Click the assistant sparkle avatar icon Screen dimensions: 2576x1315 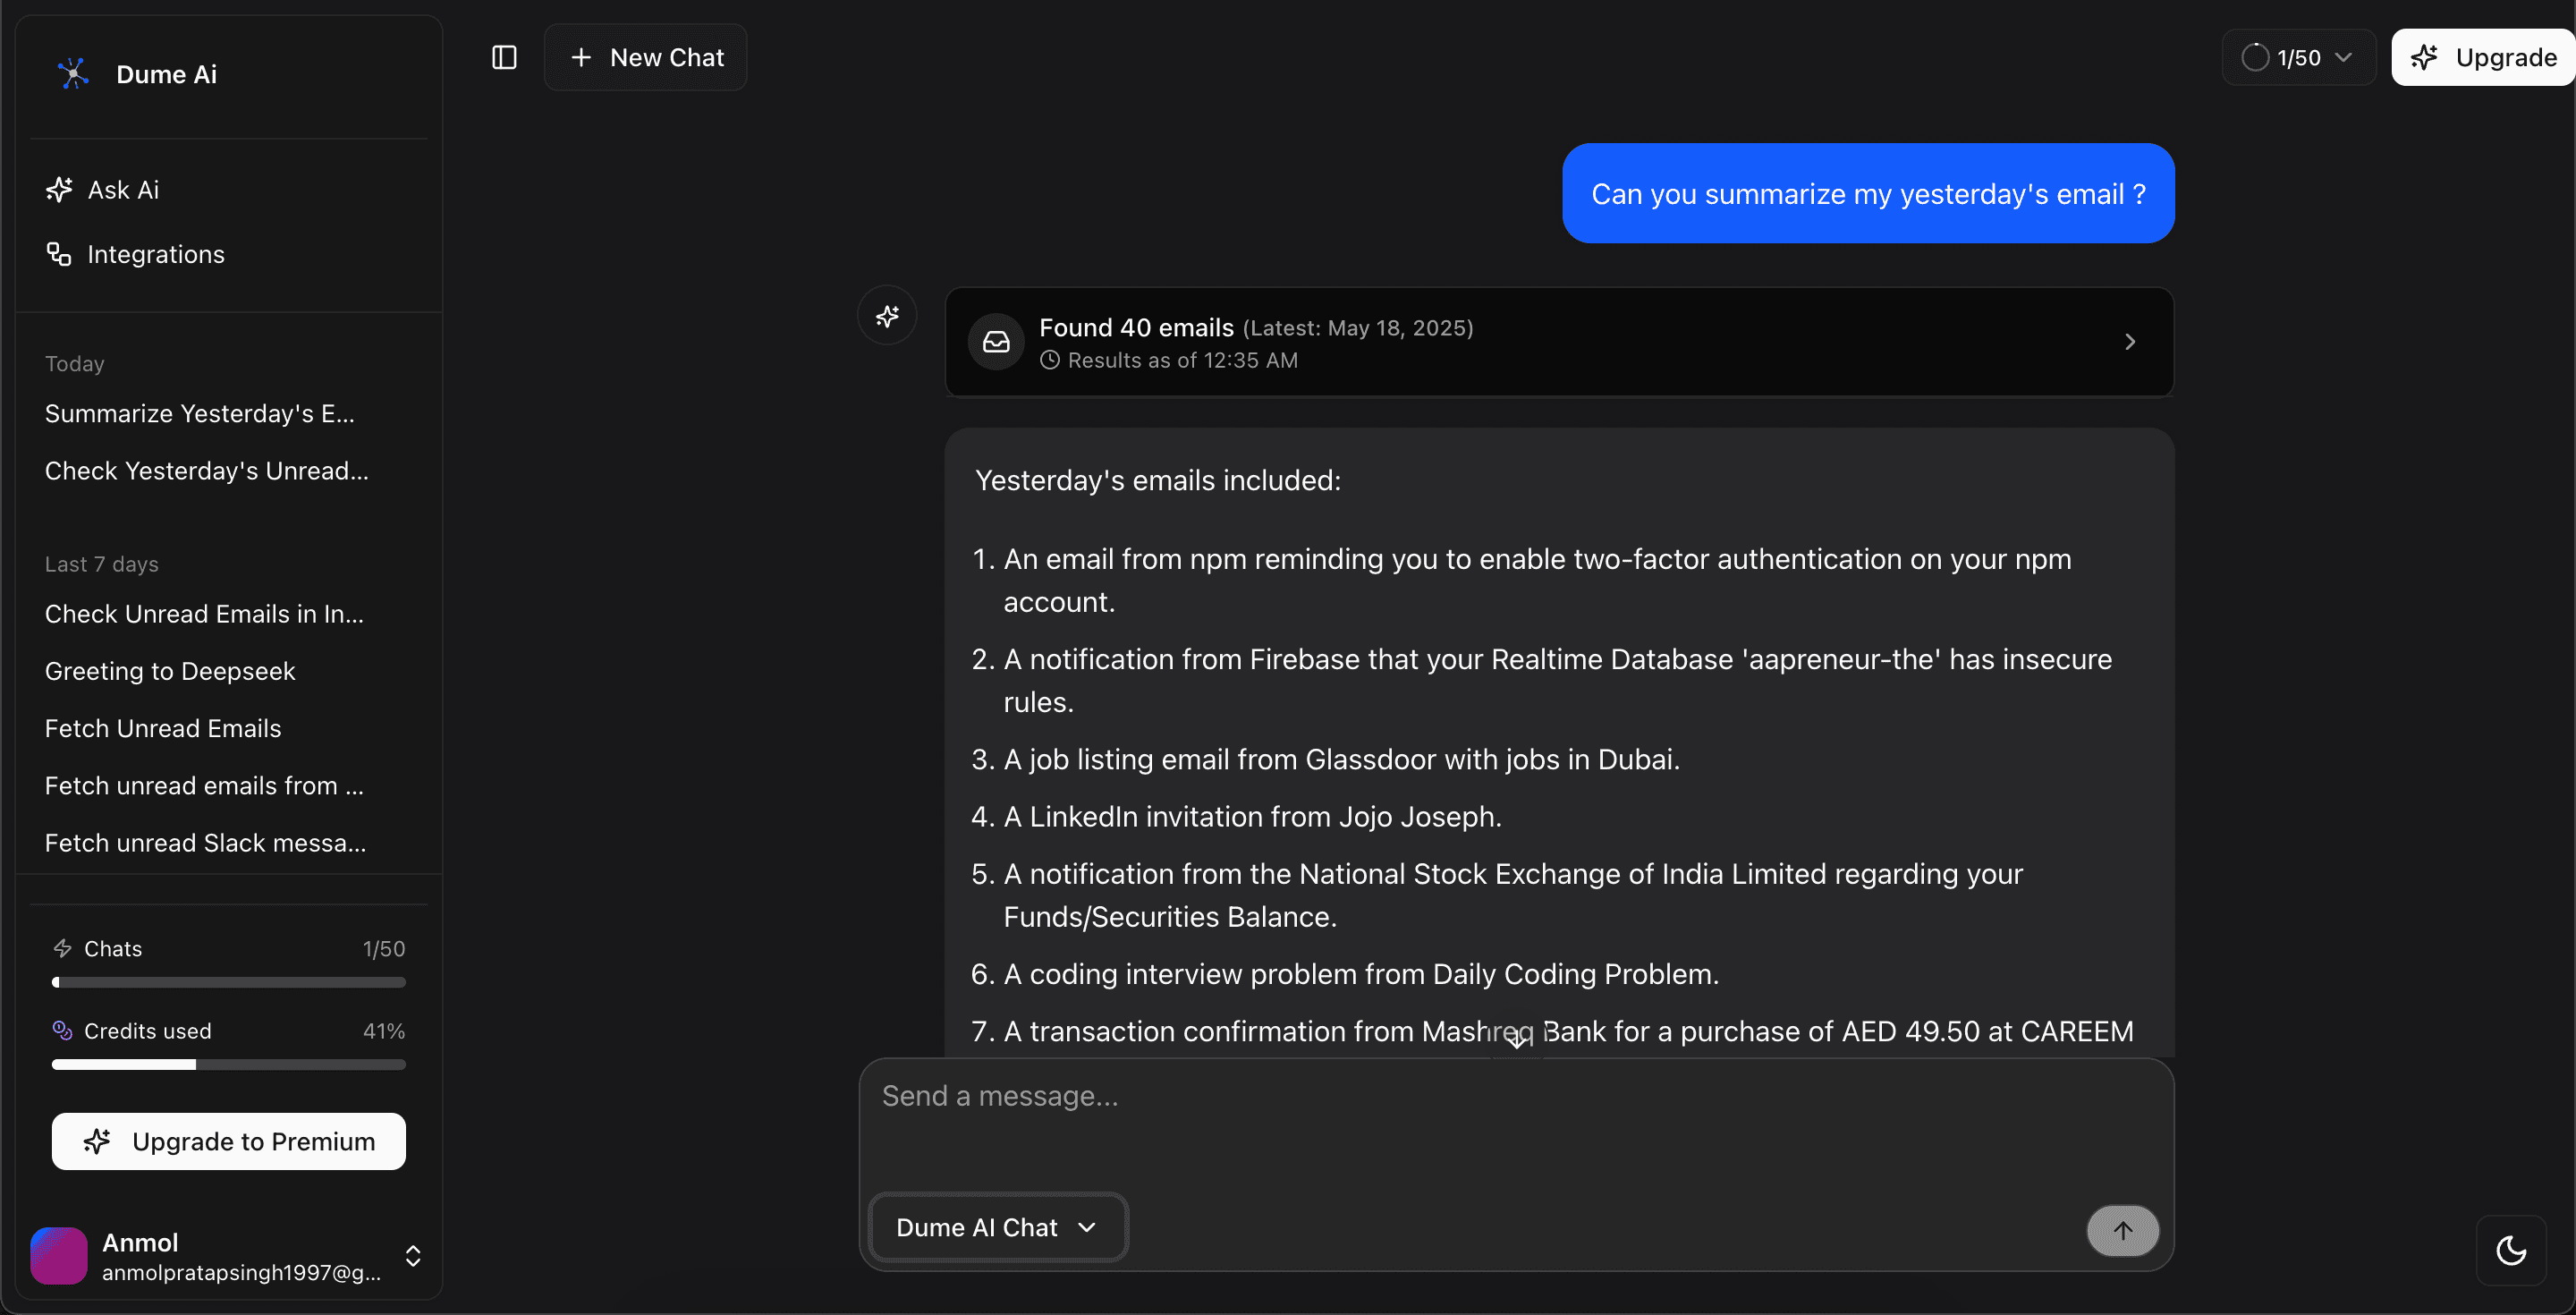(x=887, y=317)
